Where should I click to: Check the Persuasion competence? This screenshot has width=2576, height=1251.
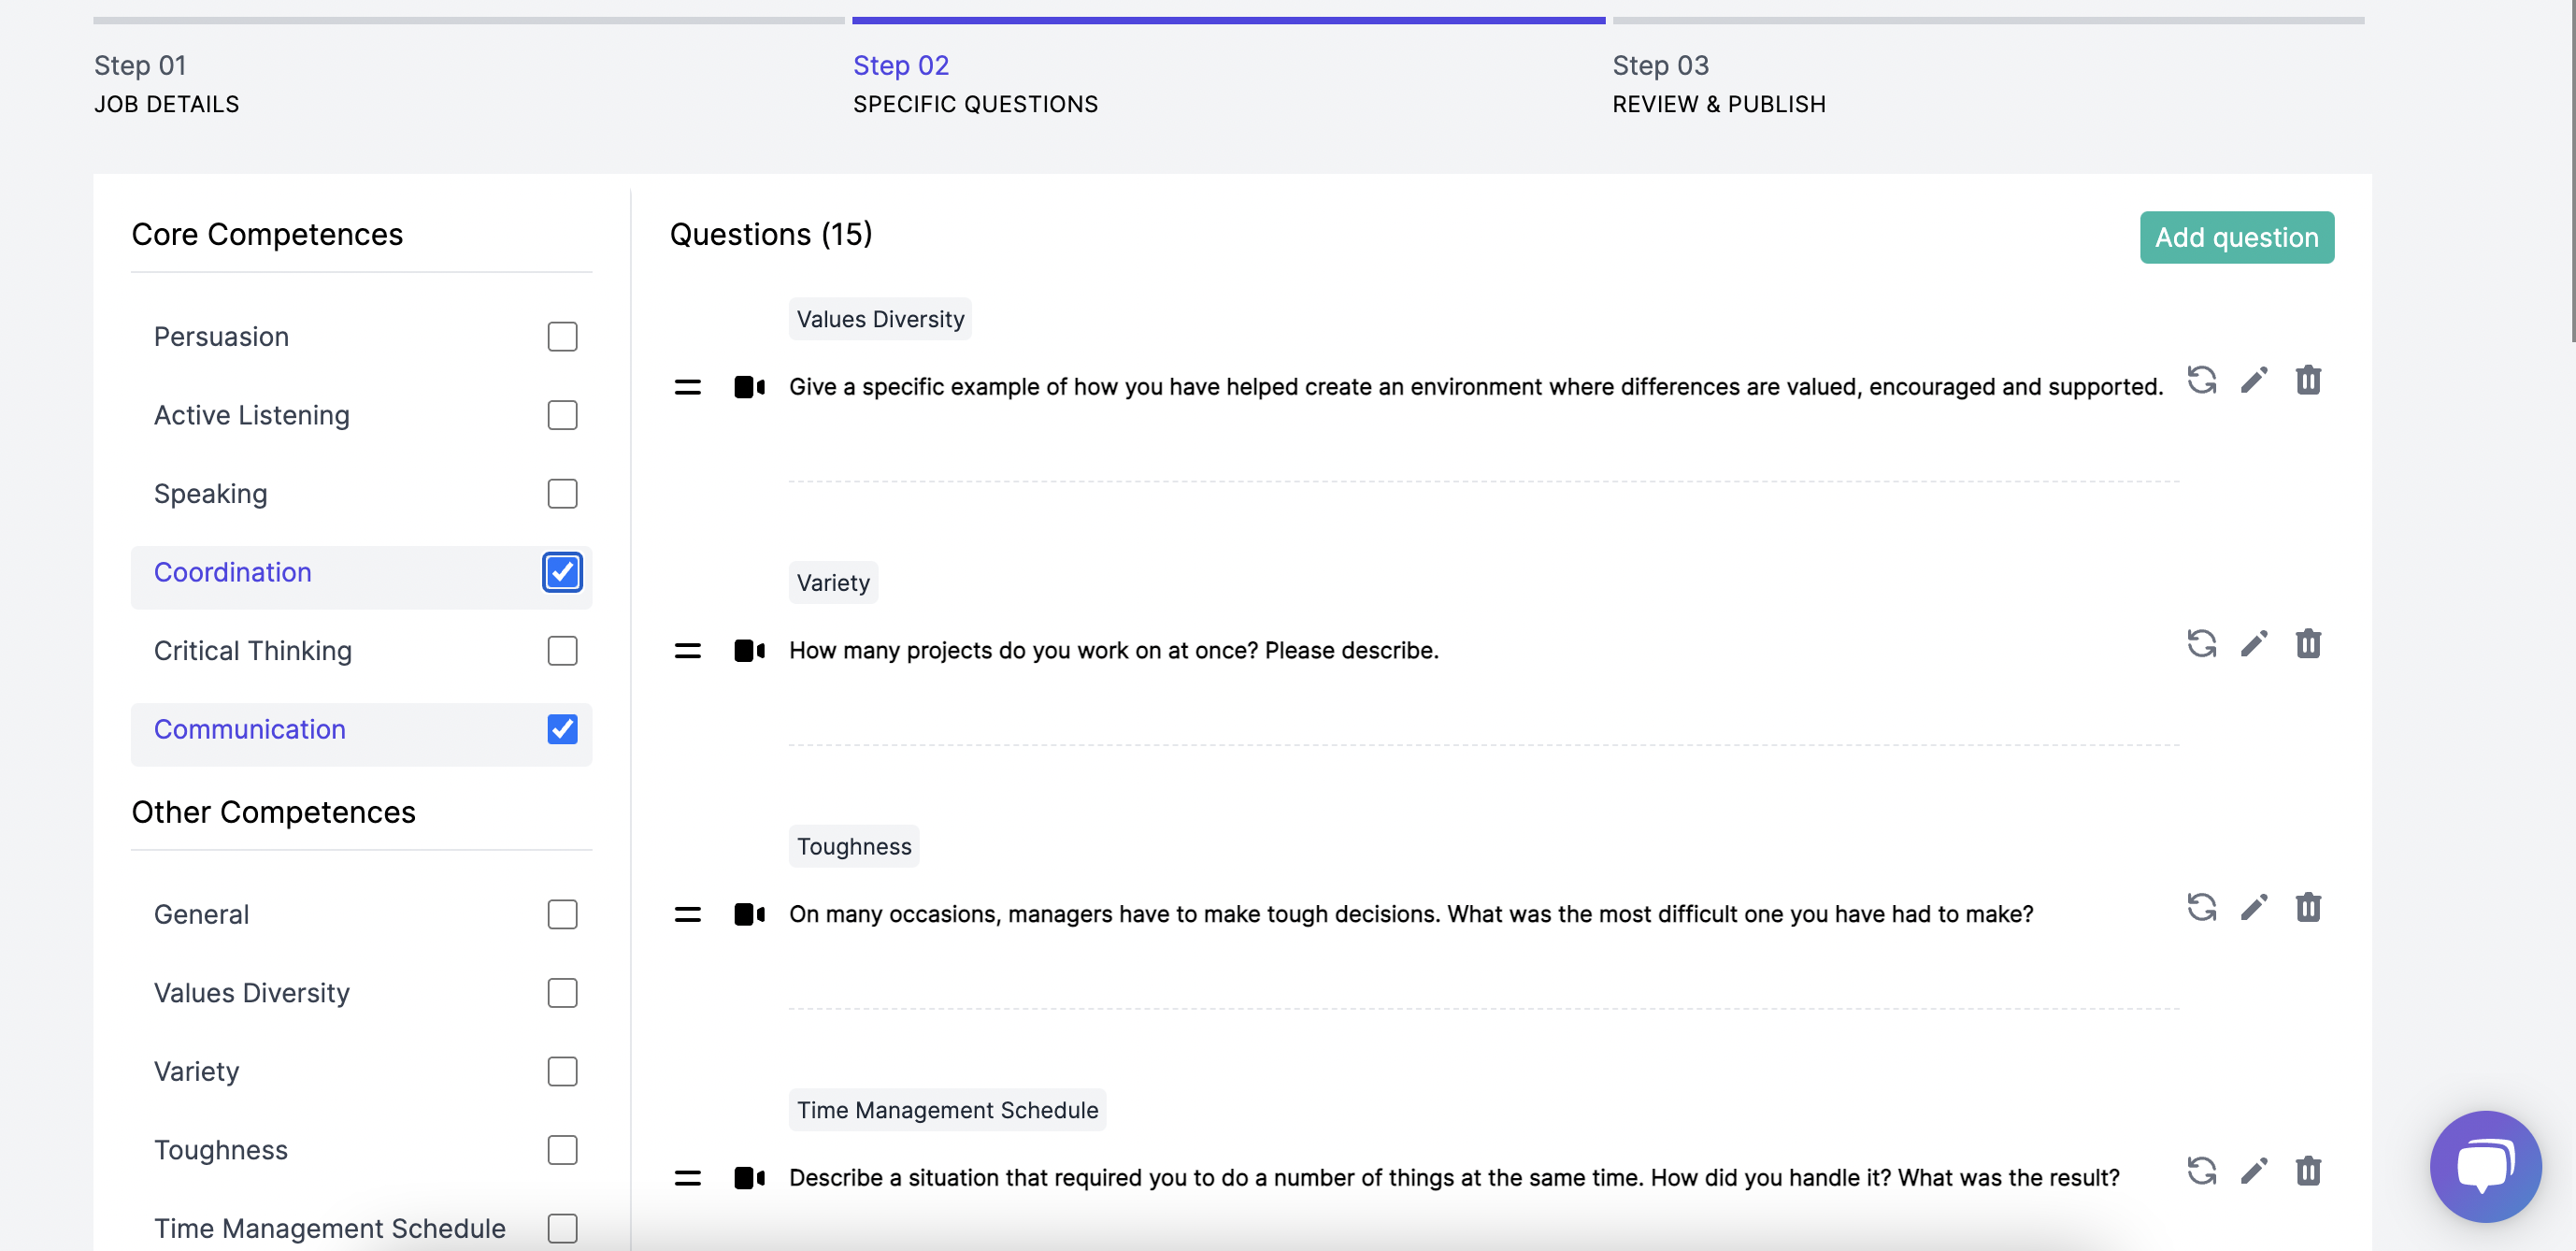coord(563,337)
